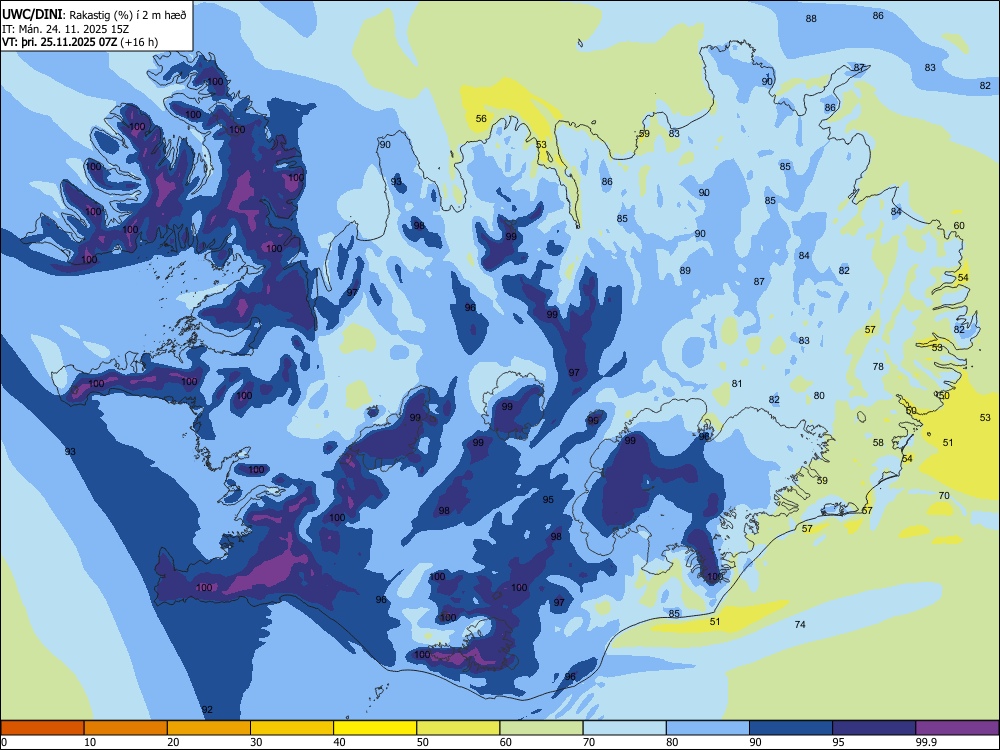
Task: Click the map humidity value '58'
Action: 878,443
